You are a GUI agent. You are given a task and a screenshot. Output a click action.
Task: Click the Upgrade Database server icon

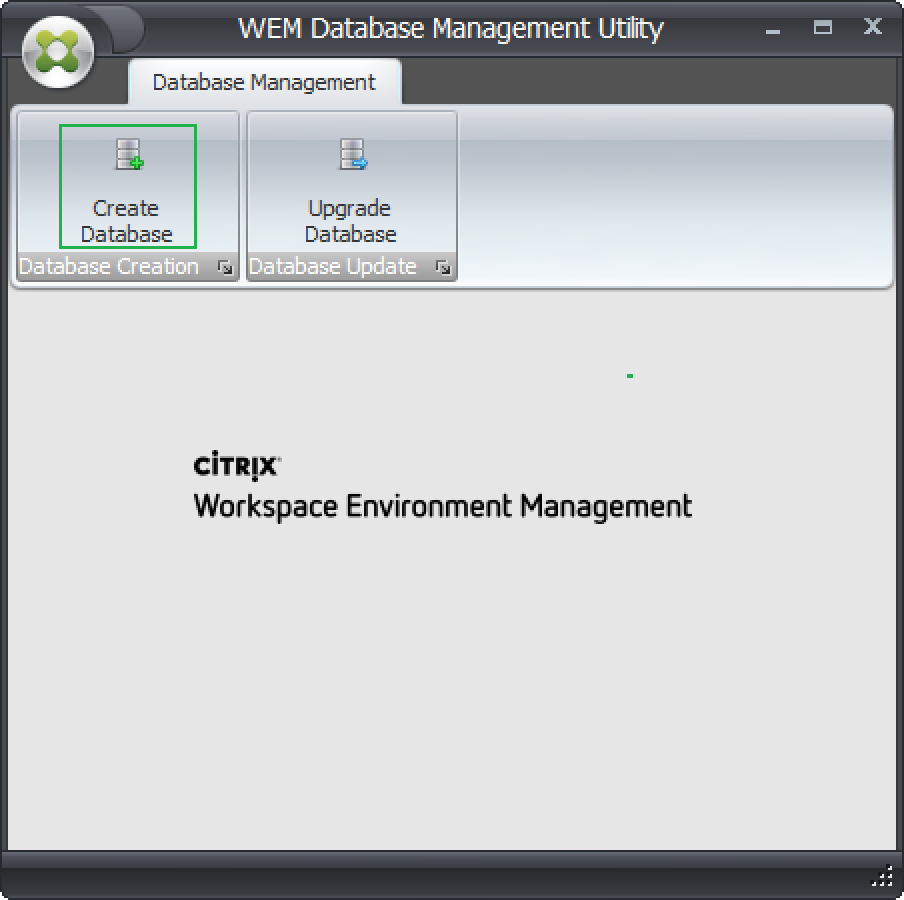click(x=353, y=155)
